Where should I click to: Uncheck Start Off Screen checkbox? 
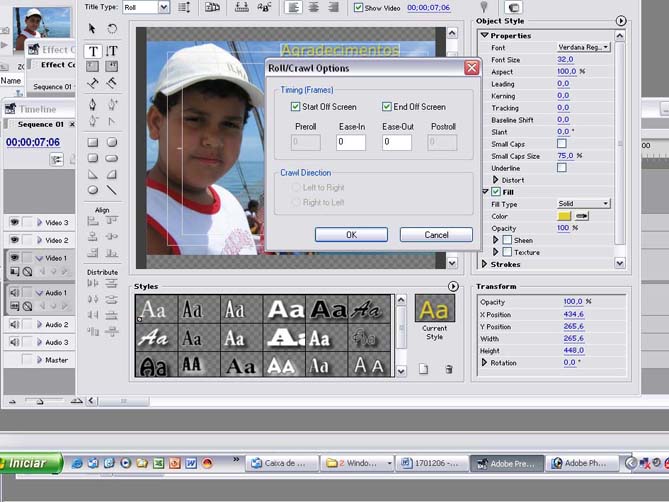click(x=296, y=107)
